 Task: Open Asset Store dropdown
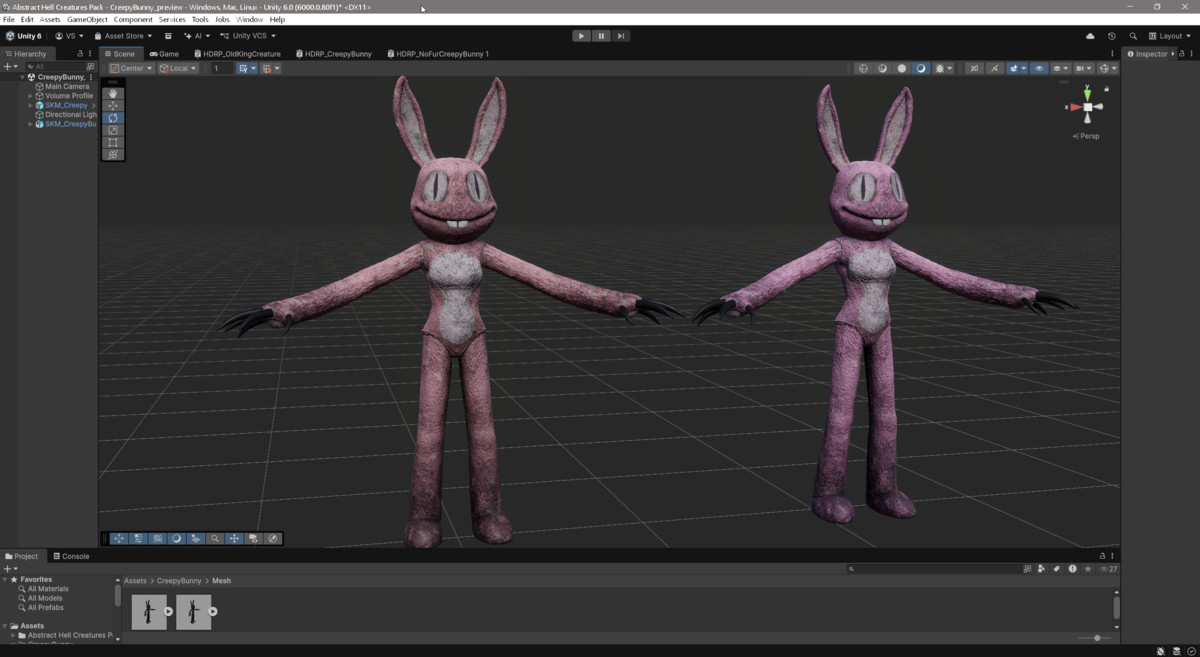pyautogui.click(x=124, y=36)
